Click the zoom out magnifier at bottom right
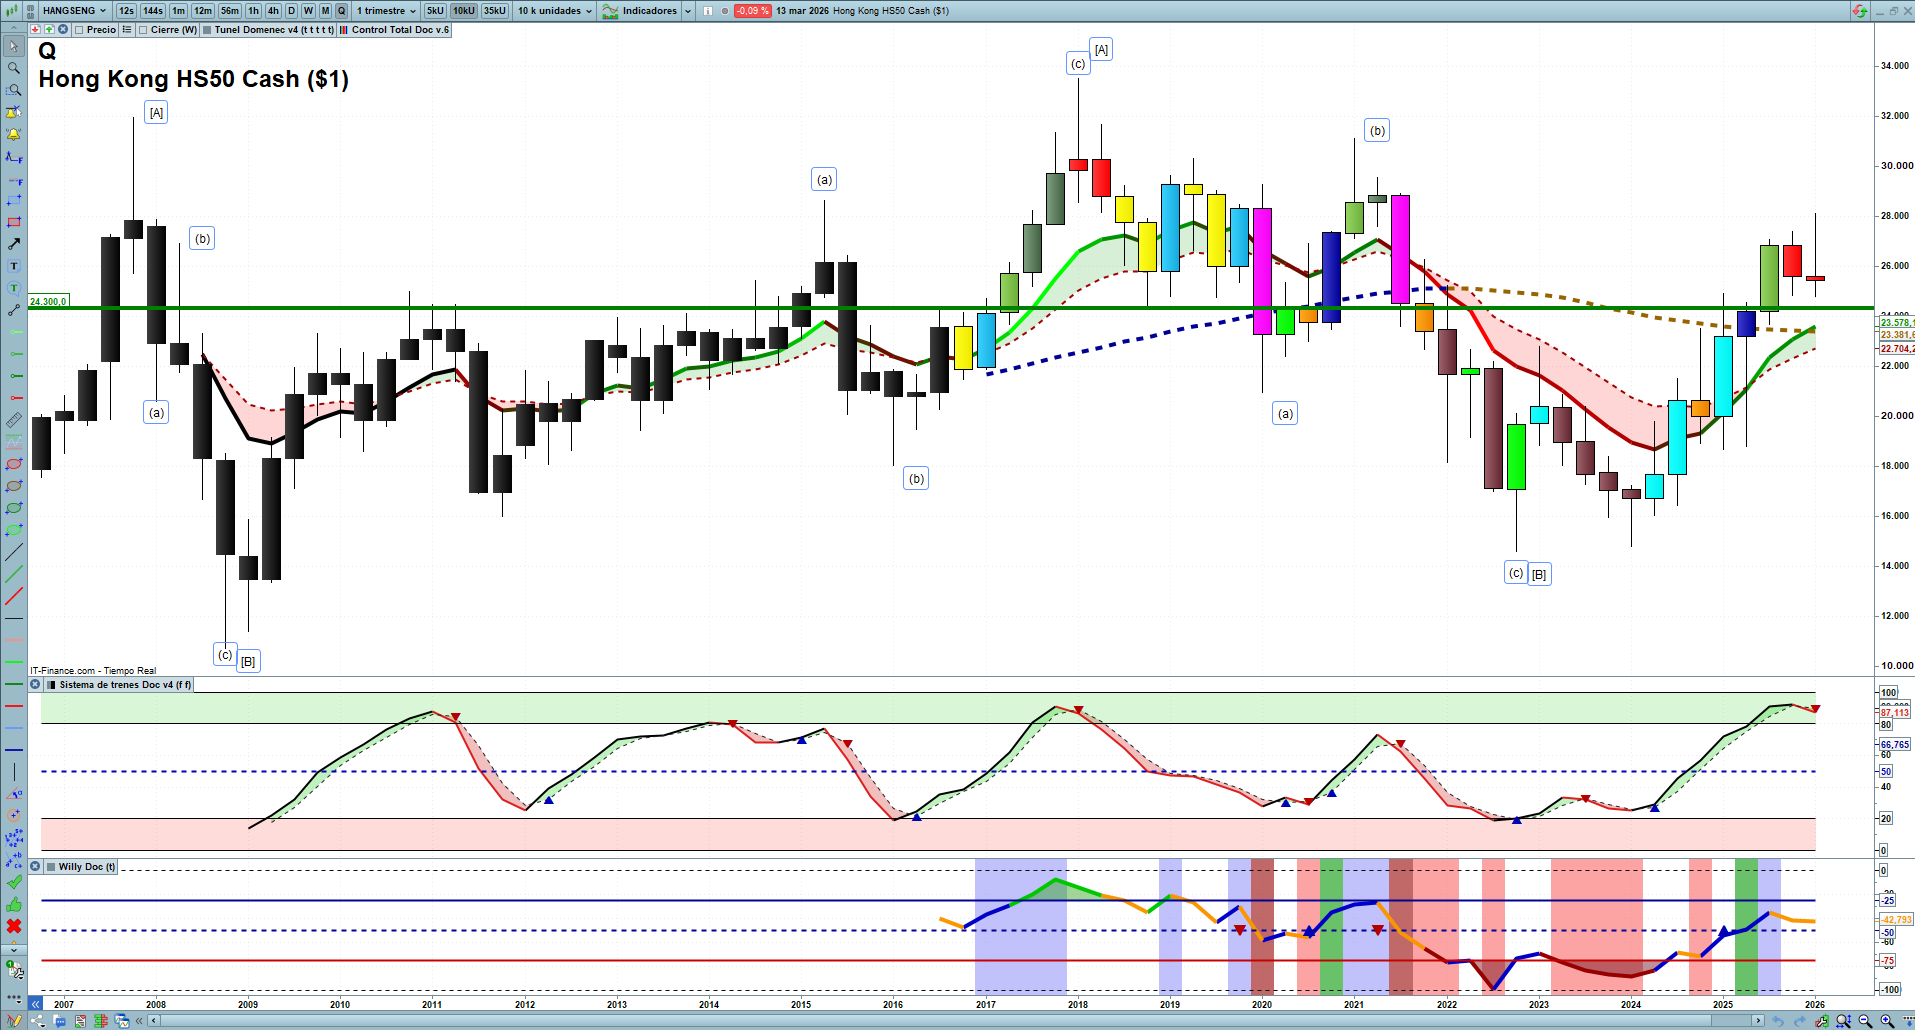Viewport: 1915px width, 1030px height. pyautogui.click(x=1865, y=1021)
